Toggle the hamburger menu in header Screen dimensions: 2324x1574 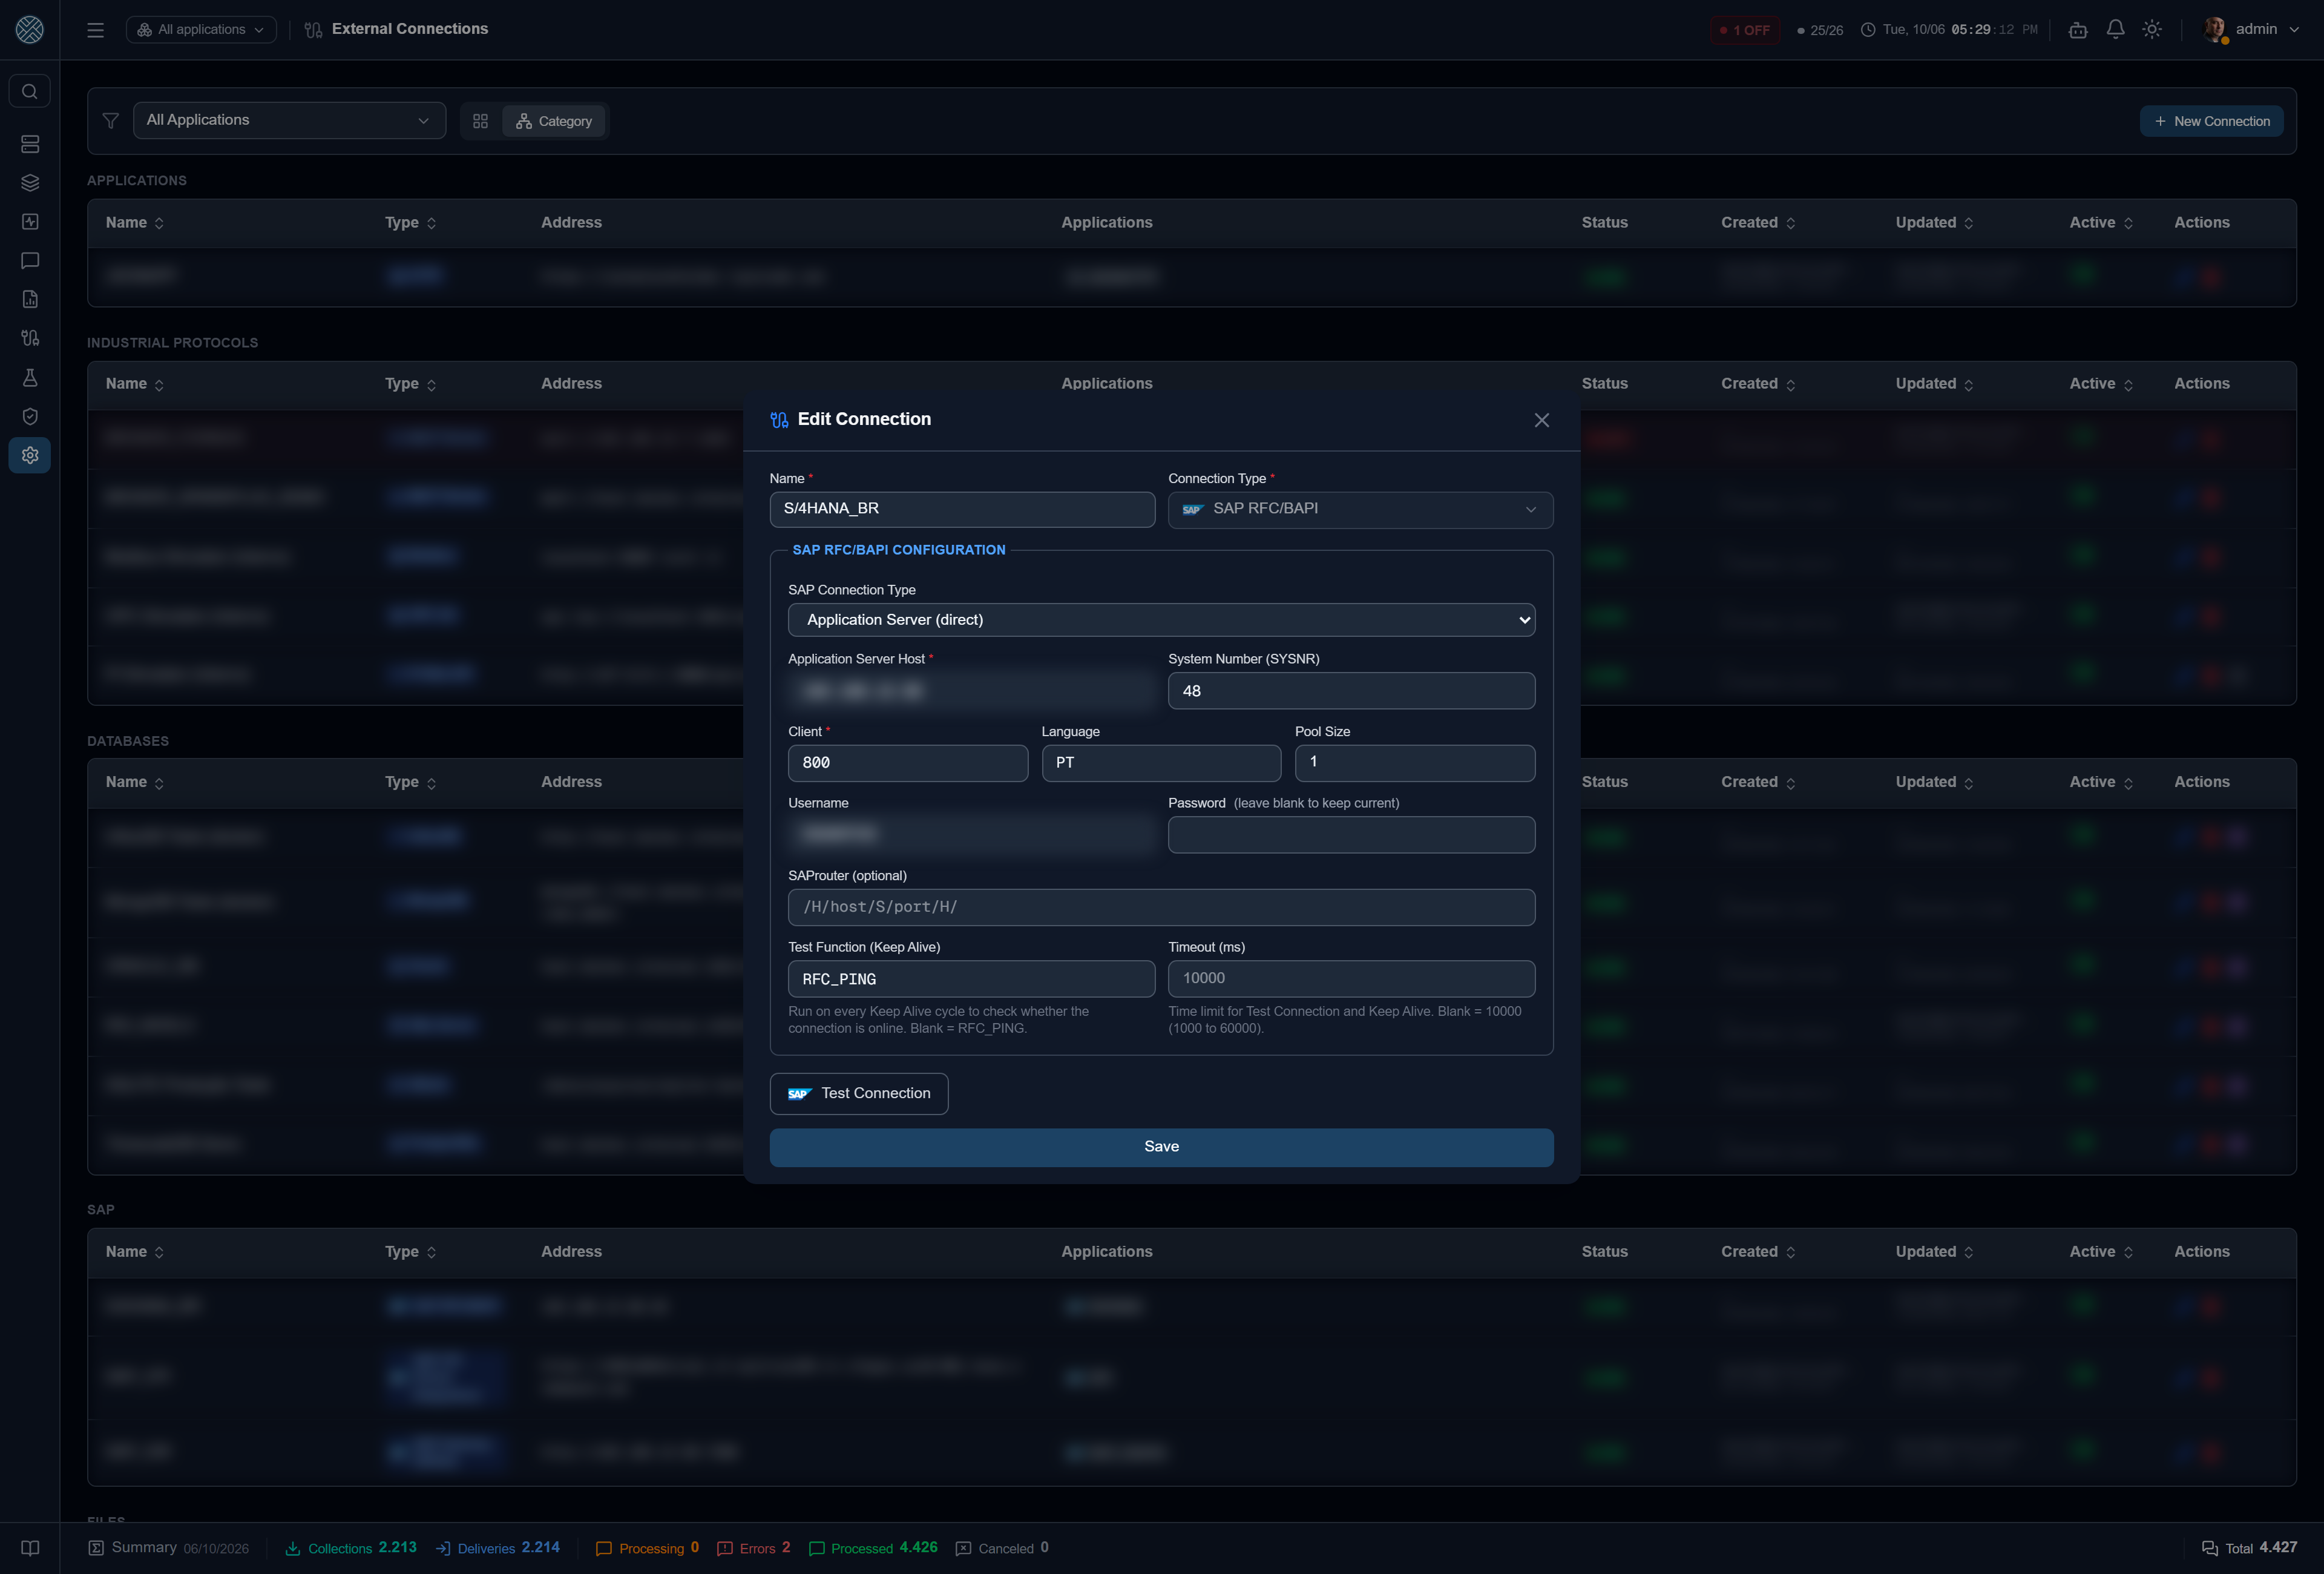tap(96, 30)
